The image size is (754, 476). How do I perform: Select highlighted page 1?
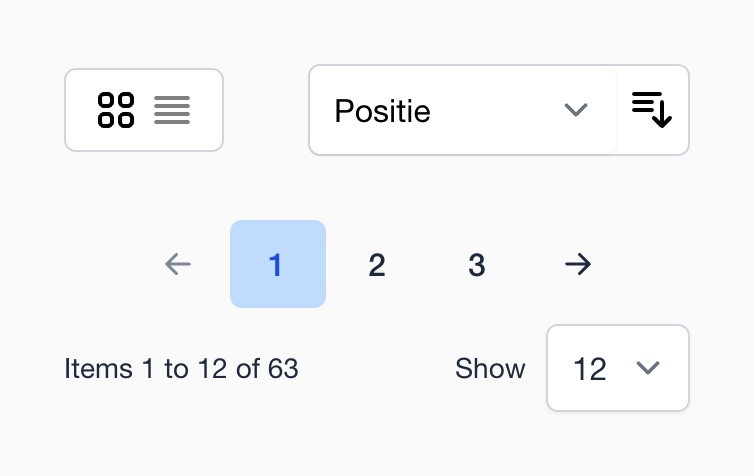[278, 264]
